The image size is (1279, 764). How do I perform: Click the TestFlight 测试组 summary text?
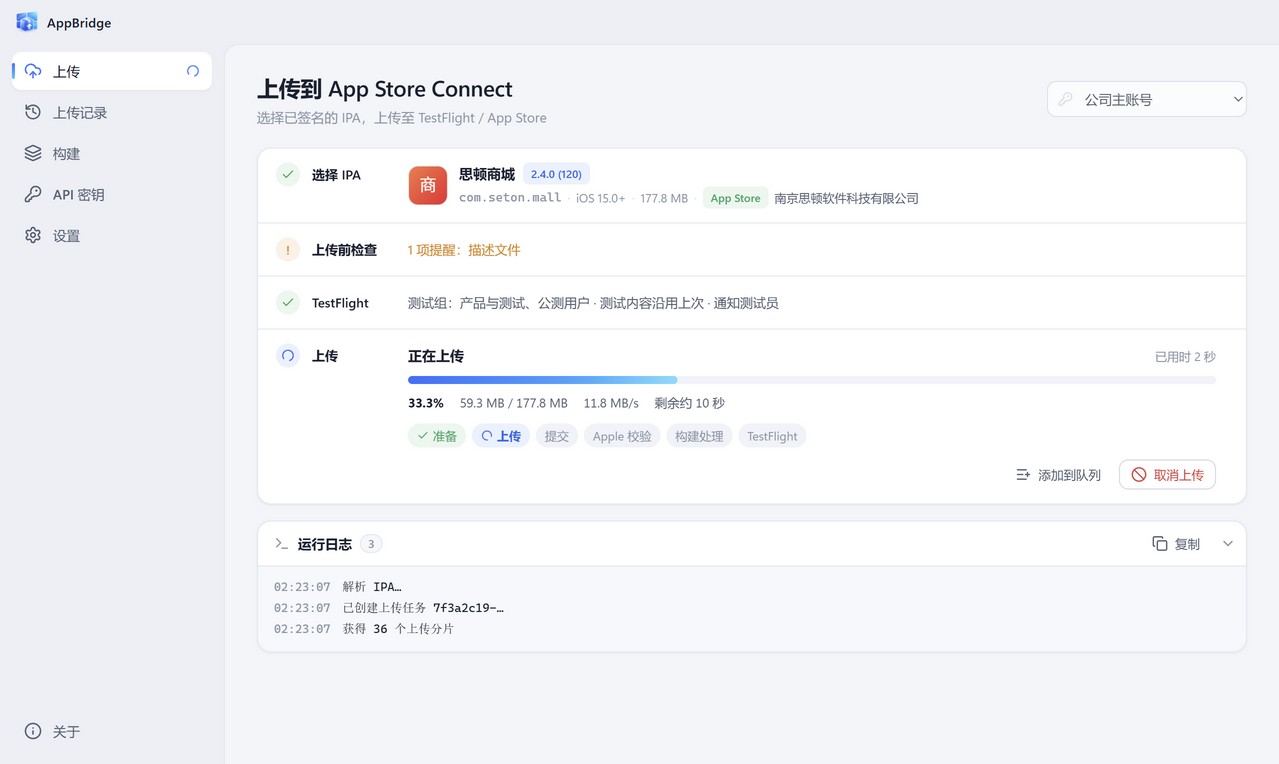point(593,303)
